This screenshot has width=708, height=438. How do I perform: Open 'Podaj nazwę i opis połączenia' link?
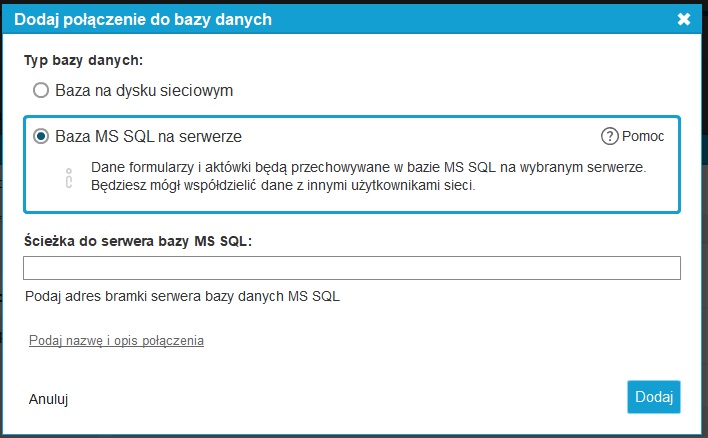click(x=116, y=340)
